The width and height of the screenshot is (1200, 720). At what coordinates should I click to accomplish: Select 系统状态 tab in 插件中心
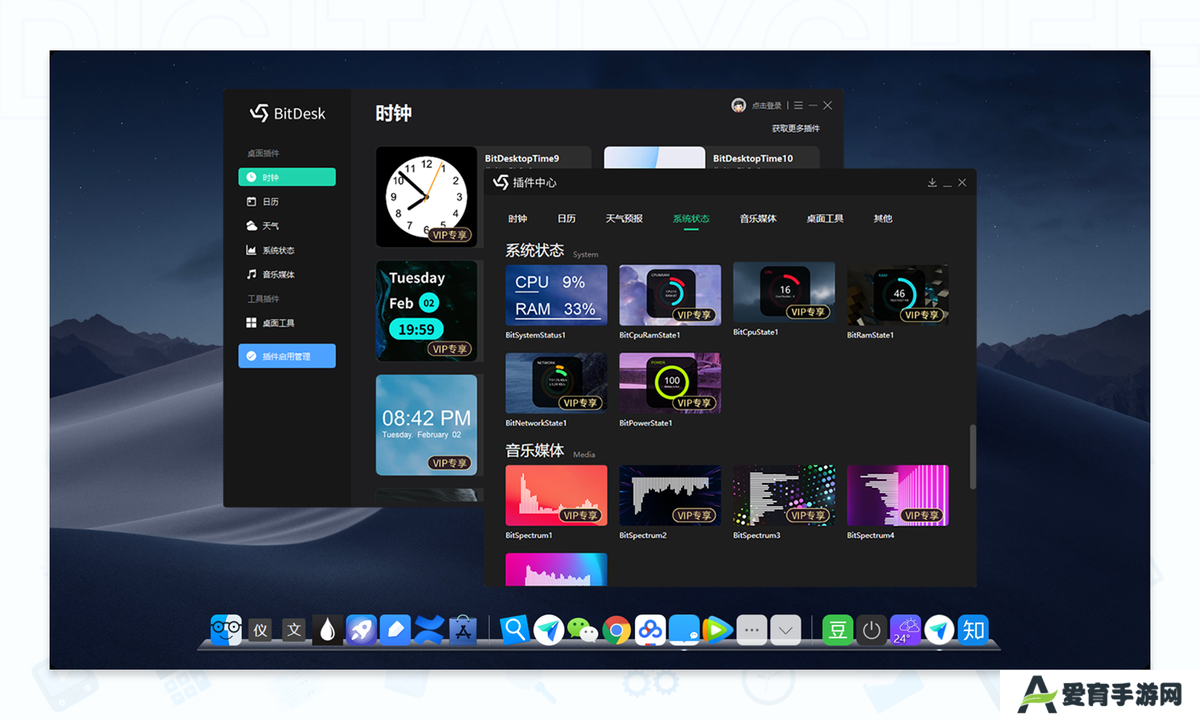point(691,219)
